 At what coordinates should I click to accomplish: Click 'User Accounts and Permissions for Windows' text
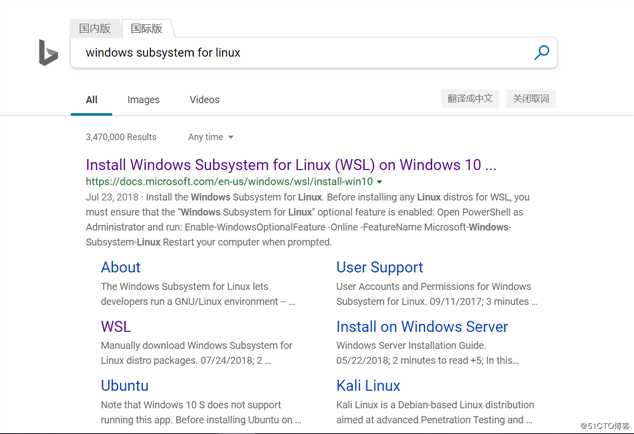pyautogui.click(x=433, y=286)
